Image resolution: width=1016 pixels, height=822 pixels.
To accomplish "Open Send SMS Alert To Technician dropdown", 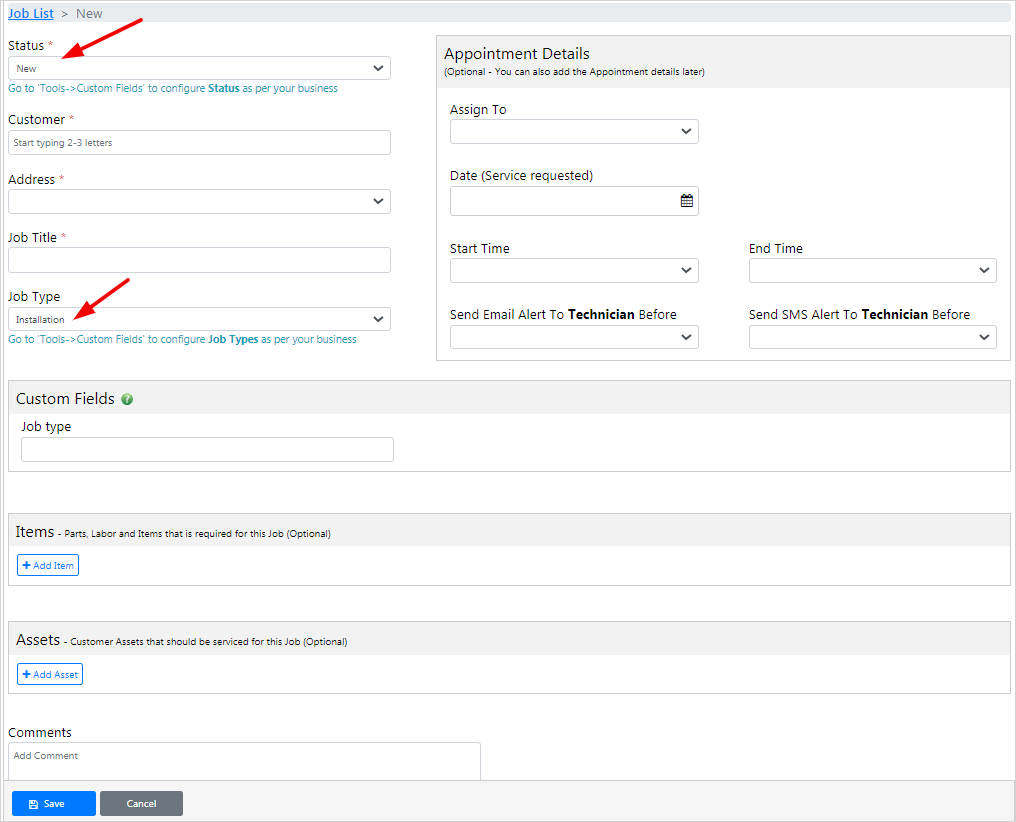I will [872, 337].
